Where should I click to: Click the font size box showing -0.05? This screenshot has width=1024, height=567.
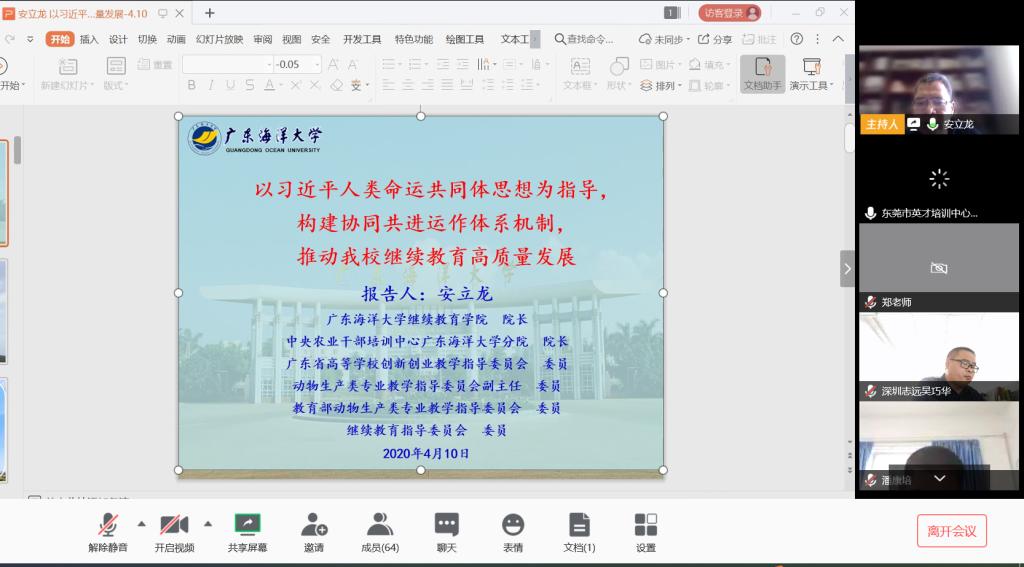[x=292, y=64]
